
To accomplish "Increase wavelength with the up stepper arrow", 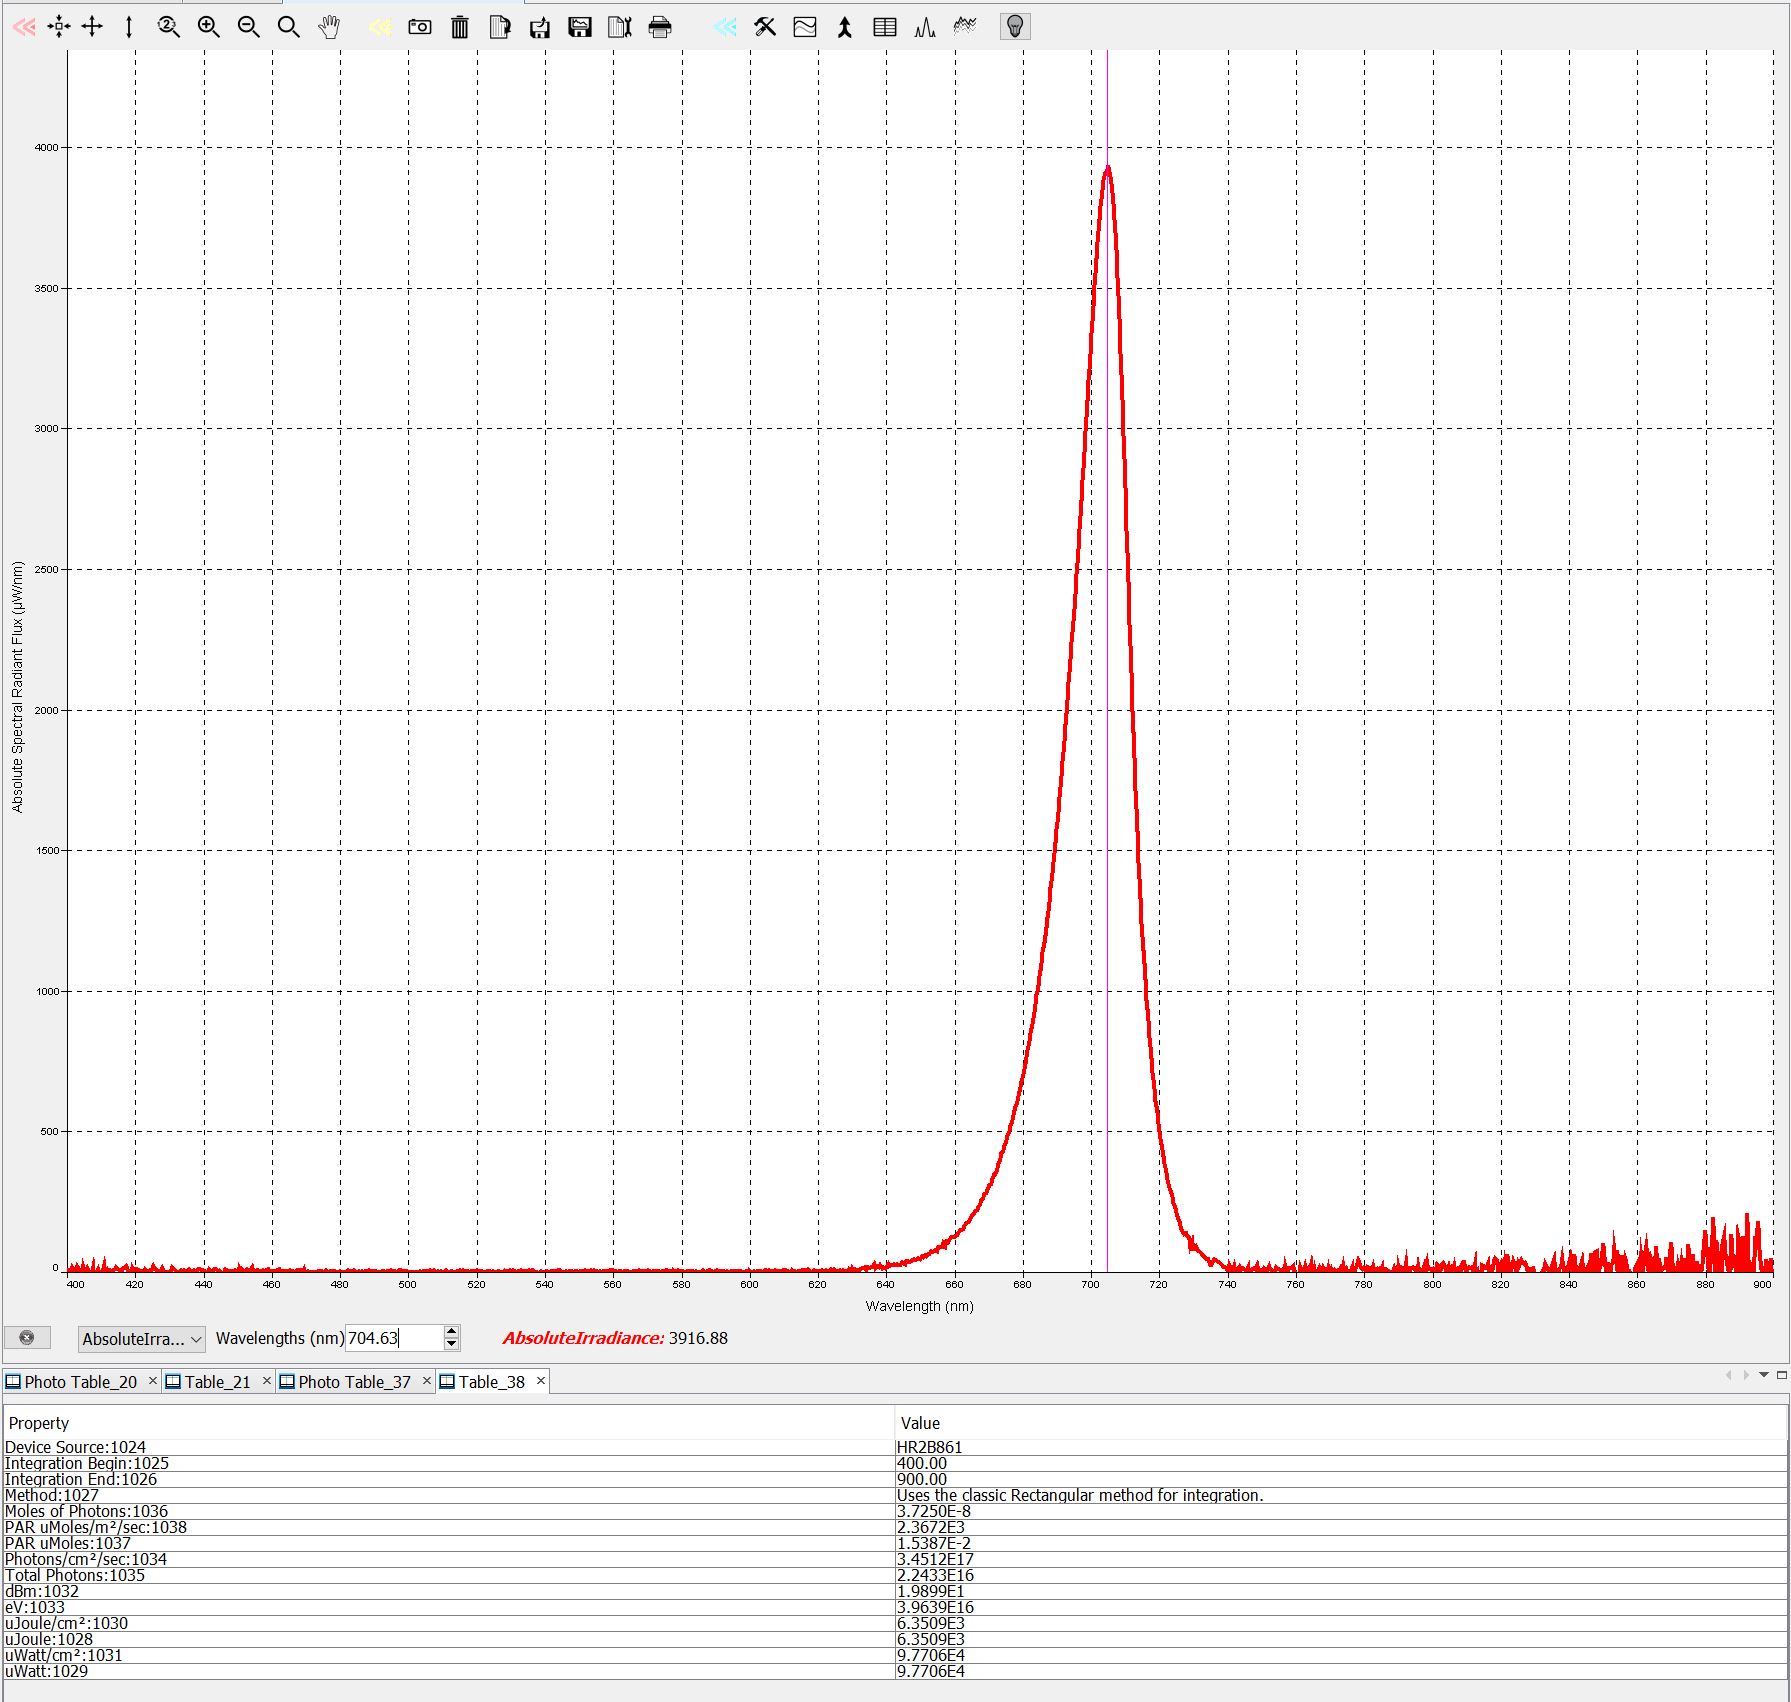I will 451,1331.
